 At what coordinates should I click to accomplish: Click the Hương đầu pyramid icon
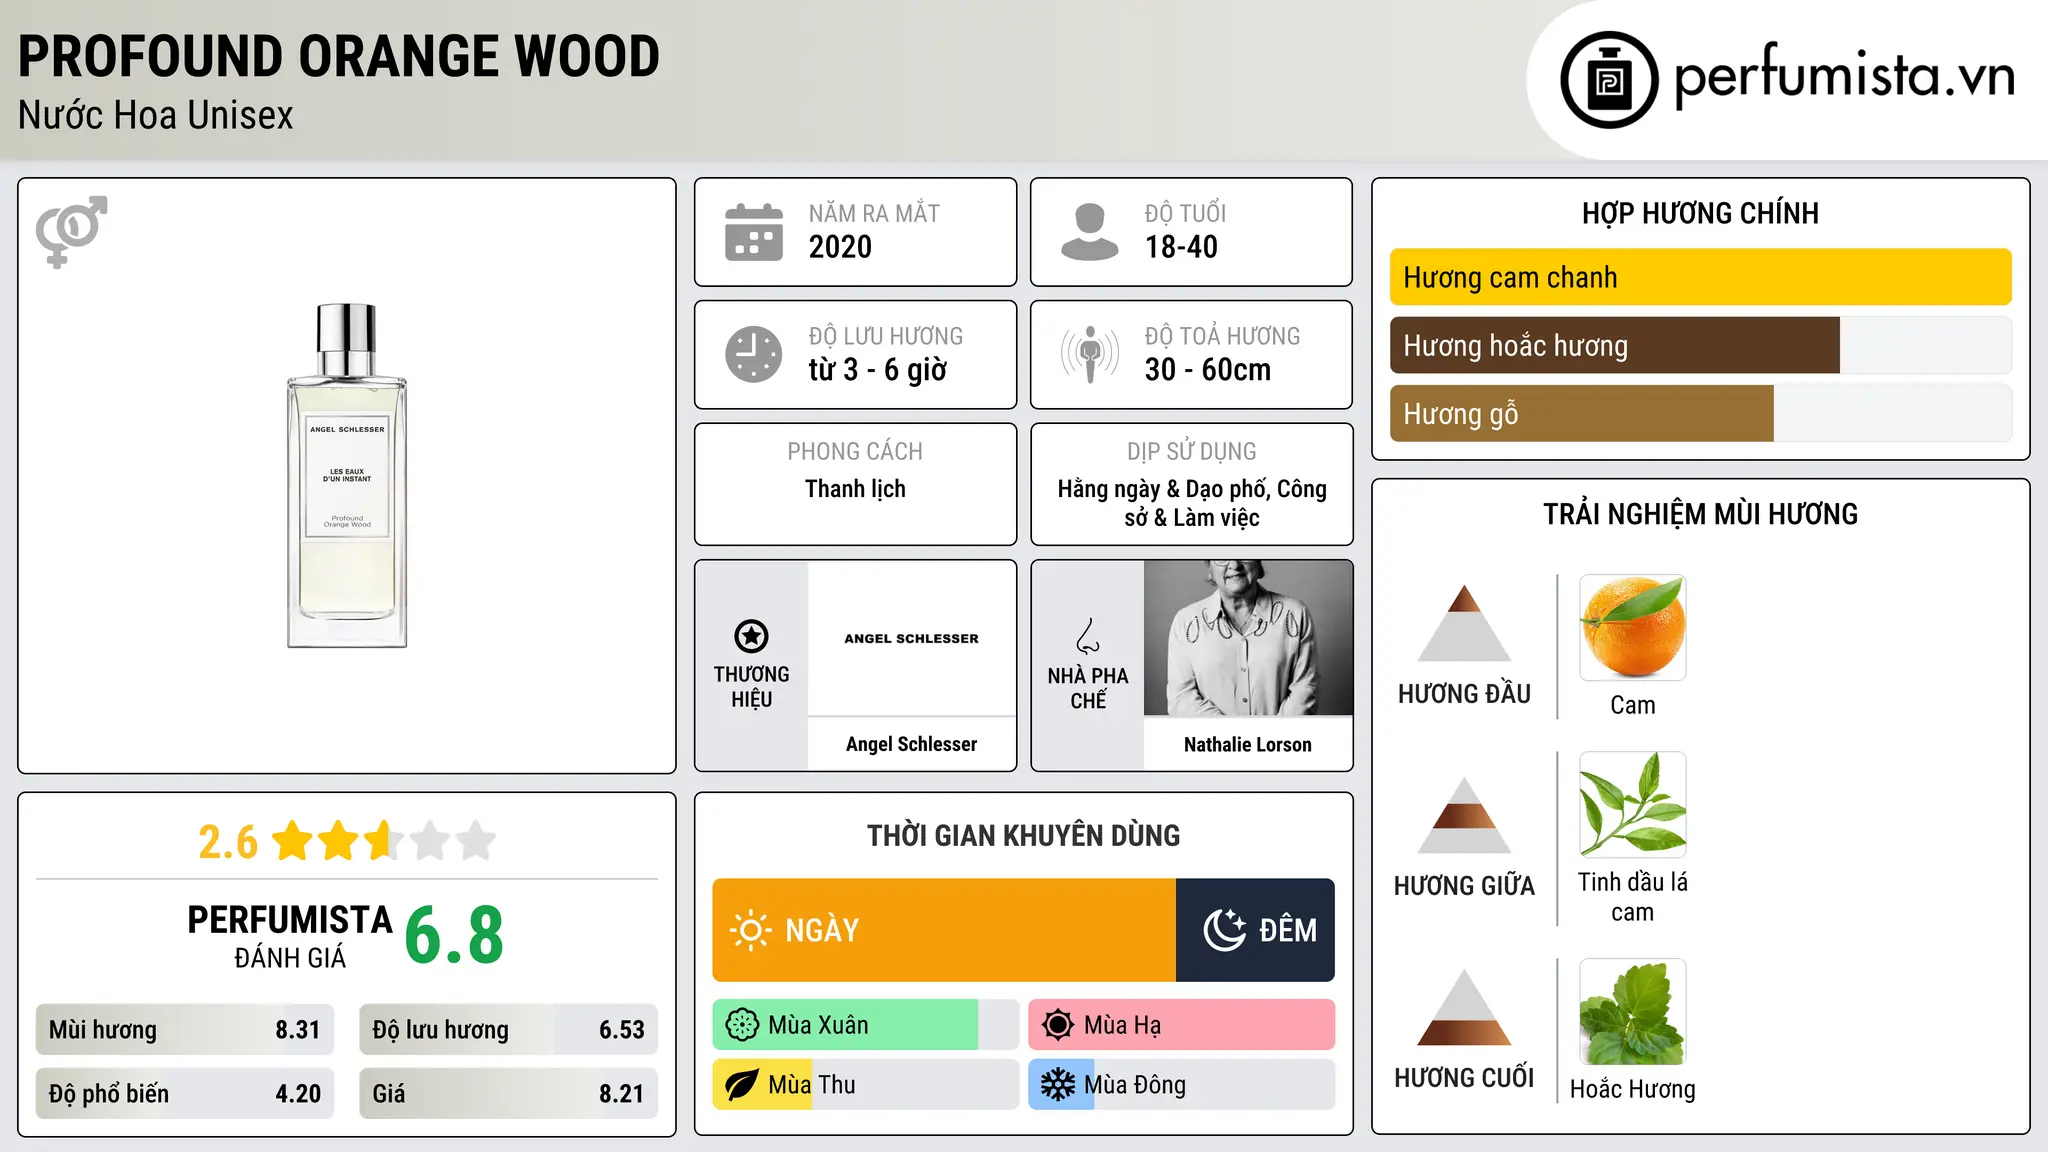[x=1464, y=623]
